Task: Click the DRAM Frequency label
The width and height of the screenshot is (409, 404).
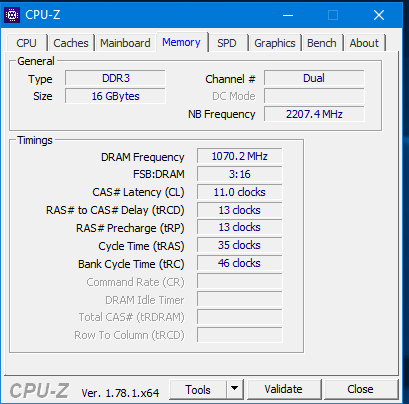Action: (x=142, y=157)
